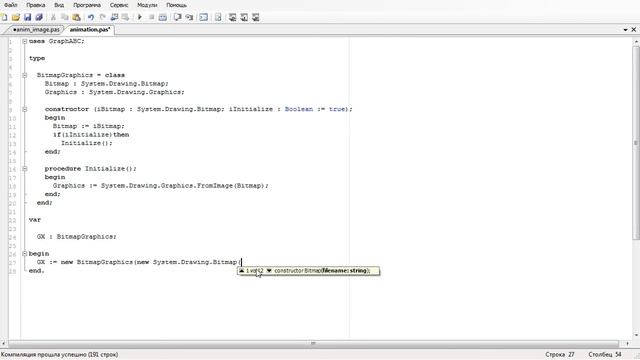Viewport: 640px width, 360px height.
Task: Show previous constructor overload in tooltip
Action: click(x=242, y=271)
